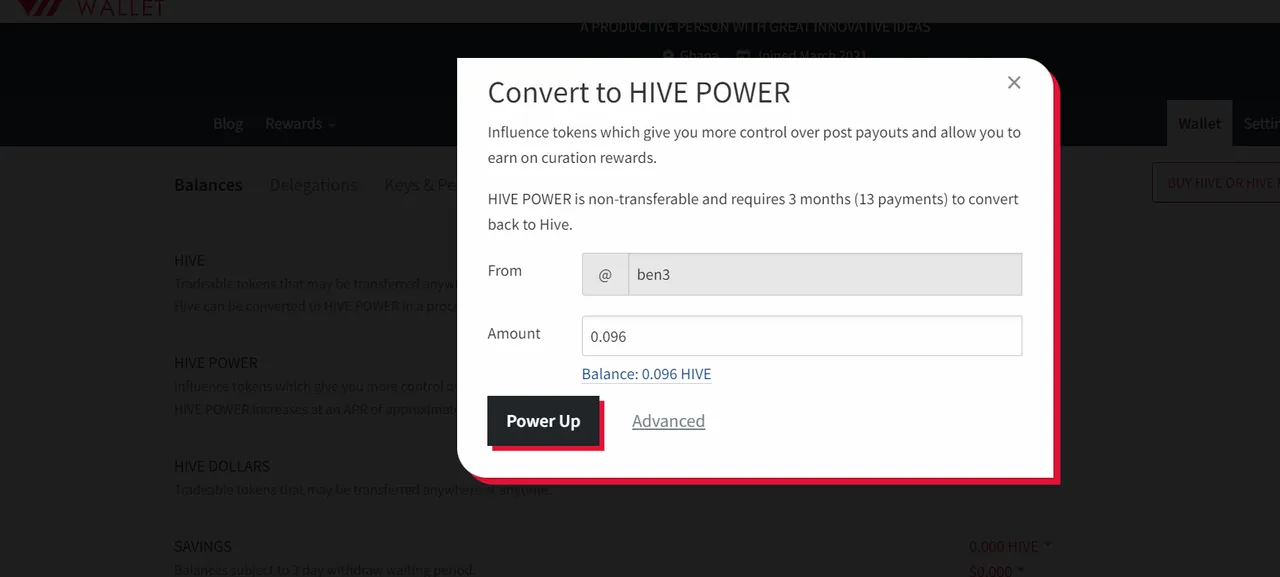Viewport: 1280px width, 577px height.
Task: Open the Blog tab behind dialog
Action: [228, 124]
